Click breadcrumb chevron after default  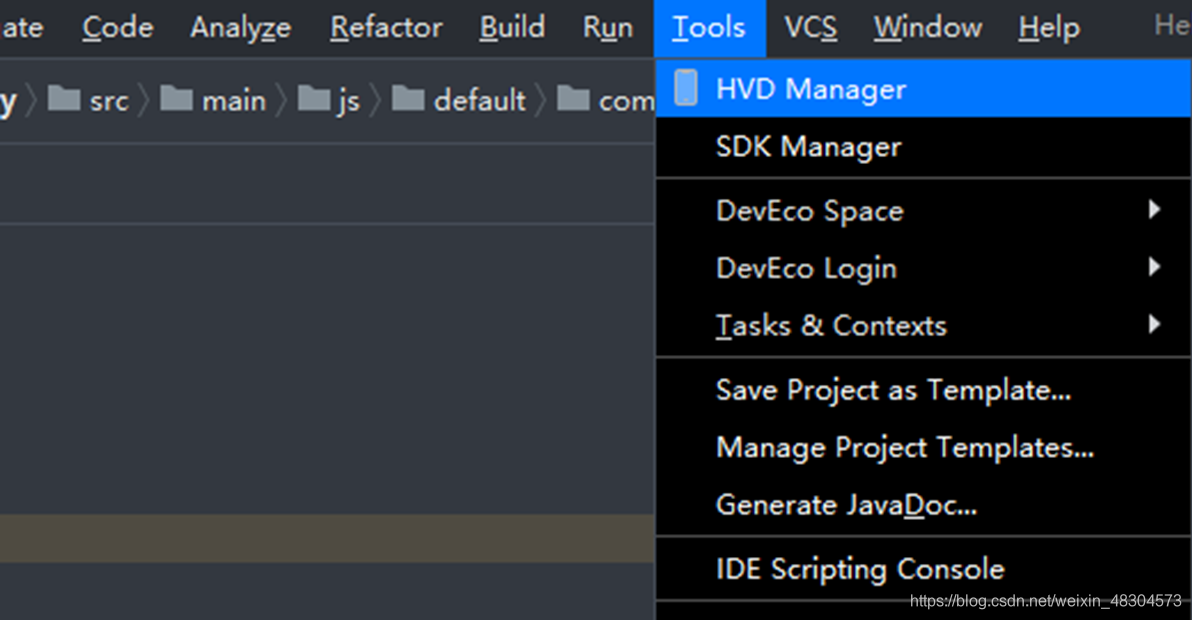point(541,100)
